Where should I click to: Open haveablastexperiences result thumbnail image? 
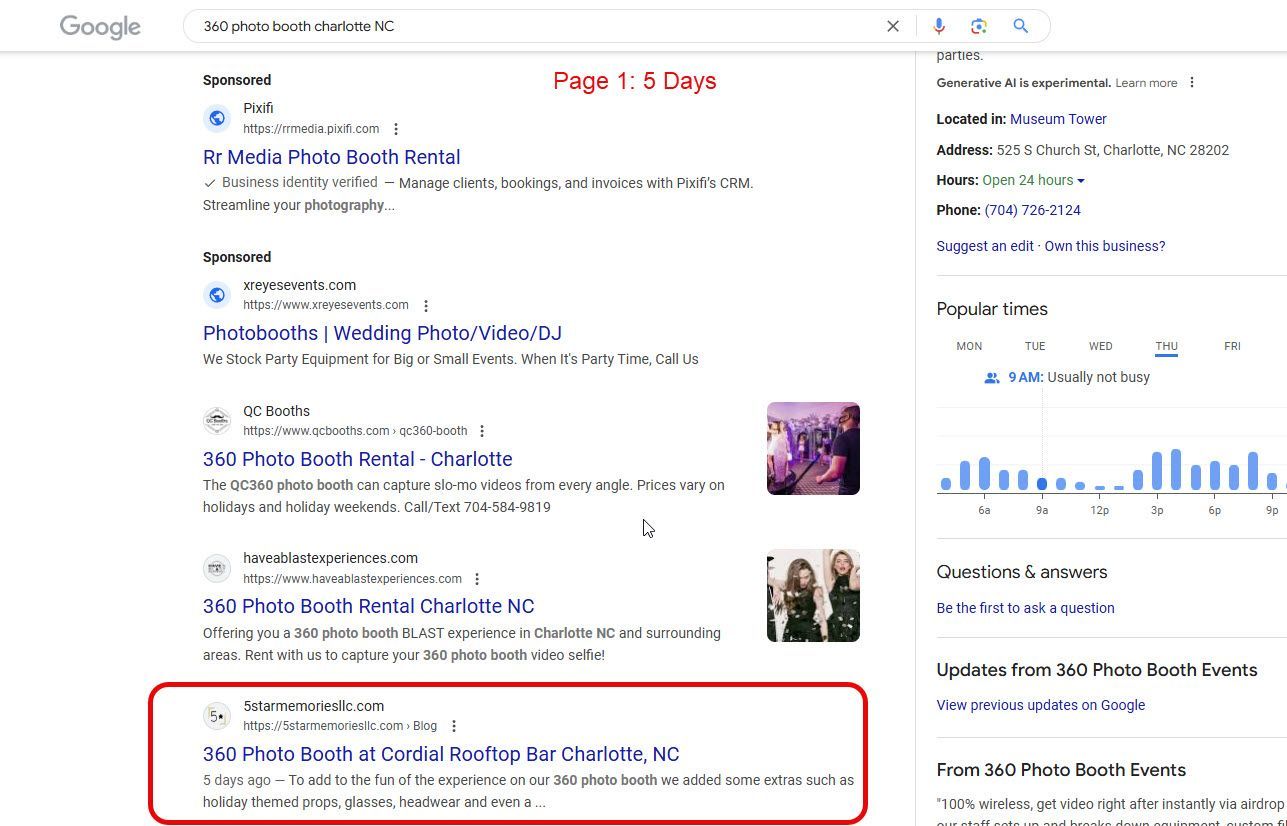coord(813,595)
